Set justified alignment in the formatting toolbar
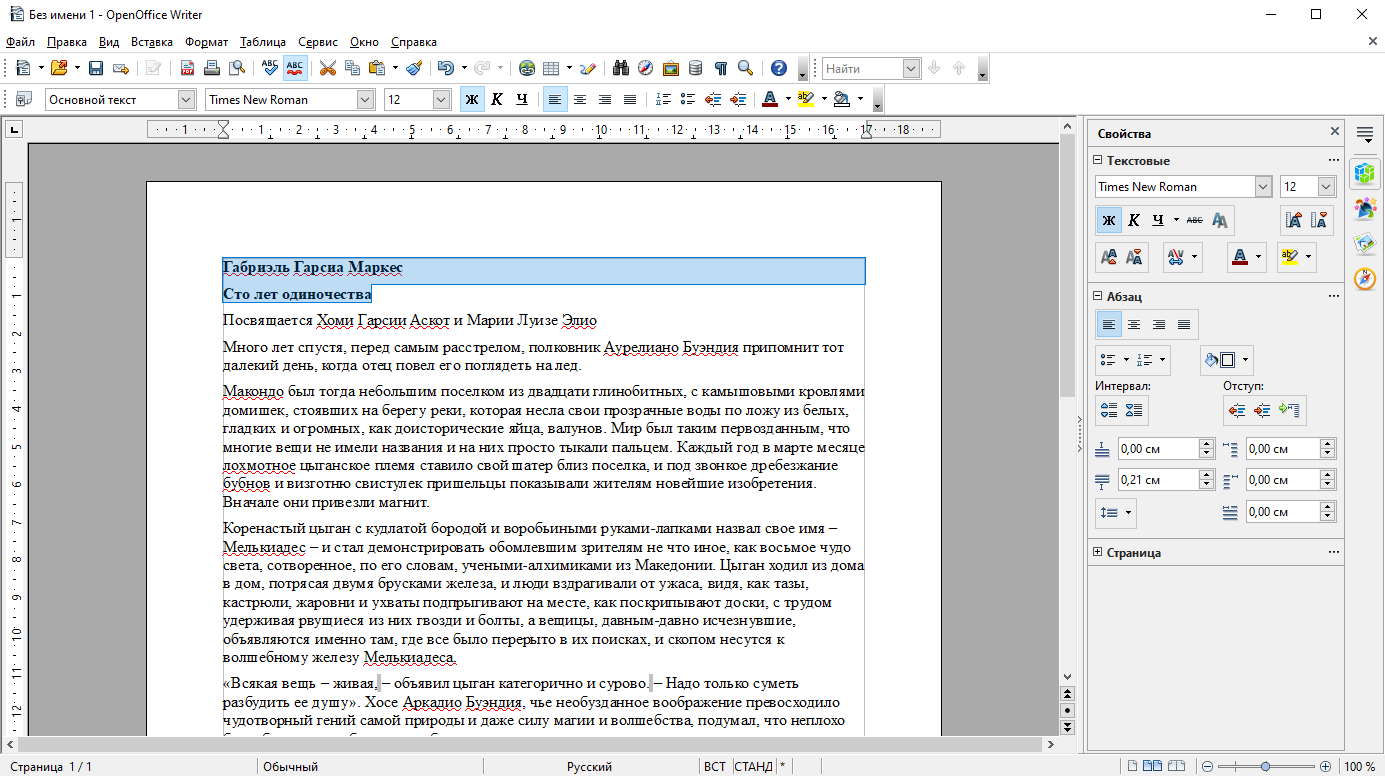 click(630, 99)
